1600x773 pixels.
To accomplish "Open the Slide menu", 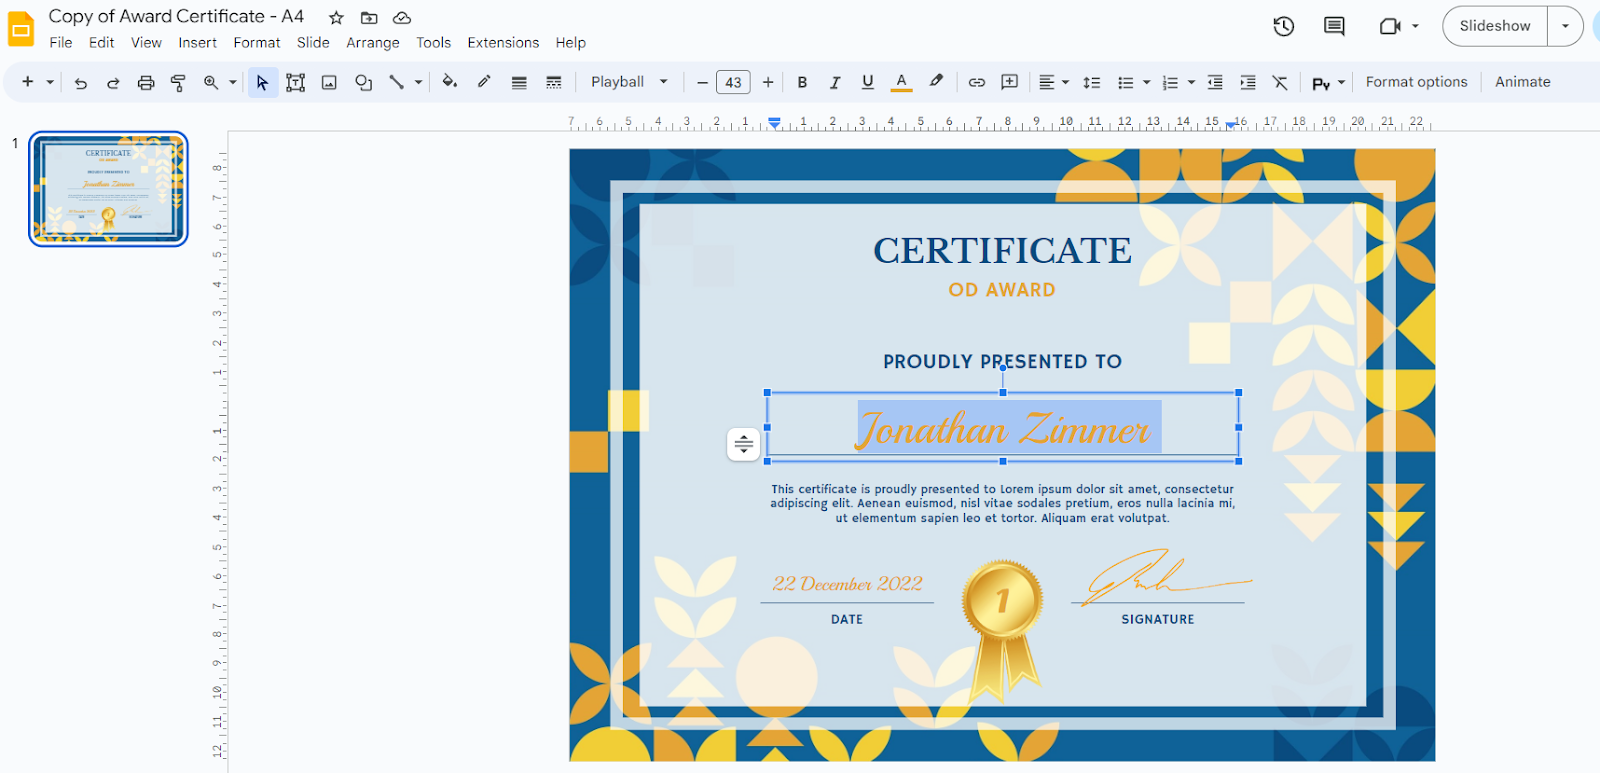I will (313, 43).
